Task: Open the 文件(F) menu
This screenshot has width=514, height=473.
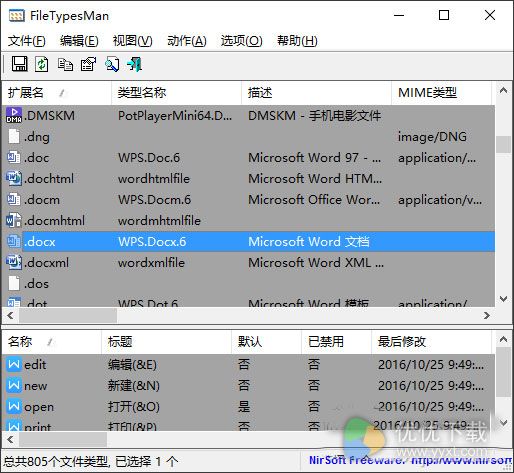Action: tap(27, 41)
